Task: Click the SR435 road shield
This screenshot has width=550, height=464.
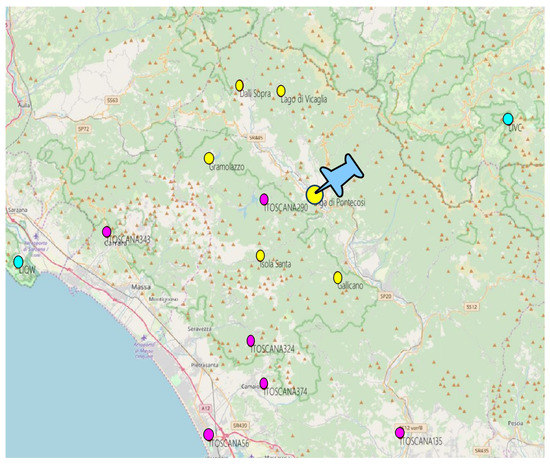Action: coord(481,450)
